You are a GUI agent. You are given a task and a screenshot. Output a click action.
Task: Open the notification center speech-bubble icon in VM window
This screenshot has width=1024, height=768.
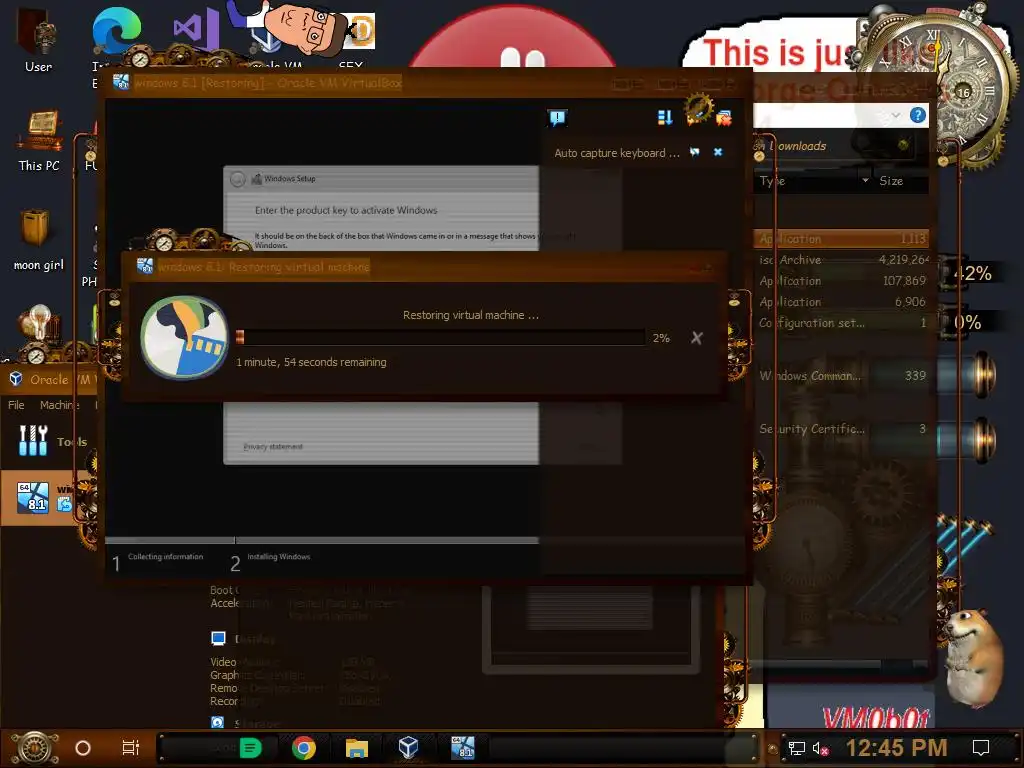pyautogui.click(x=557, y=118)
